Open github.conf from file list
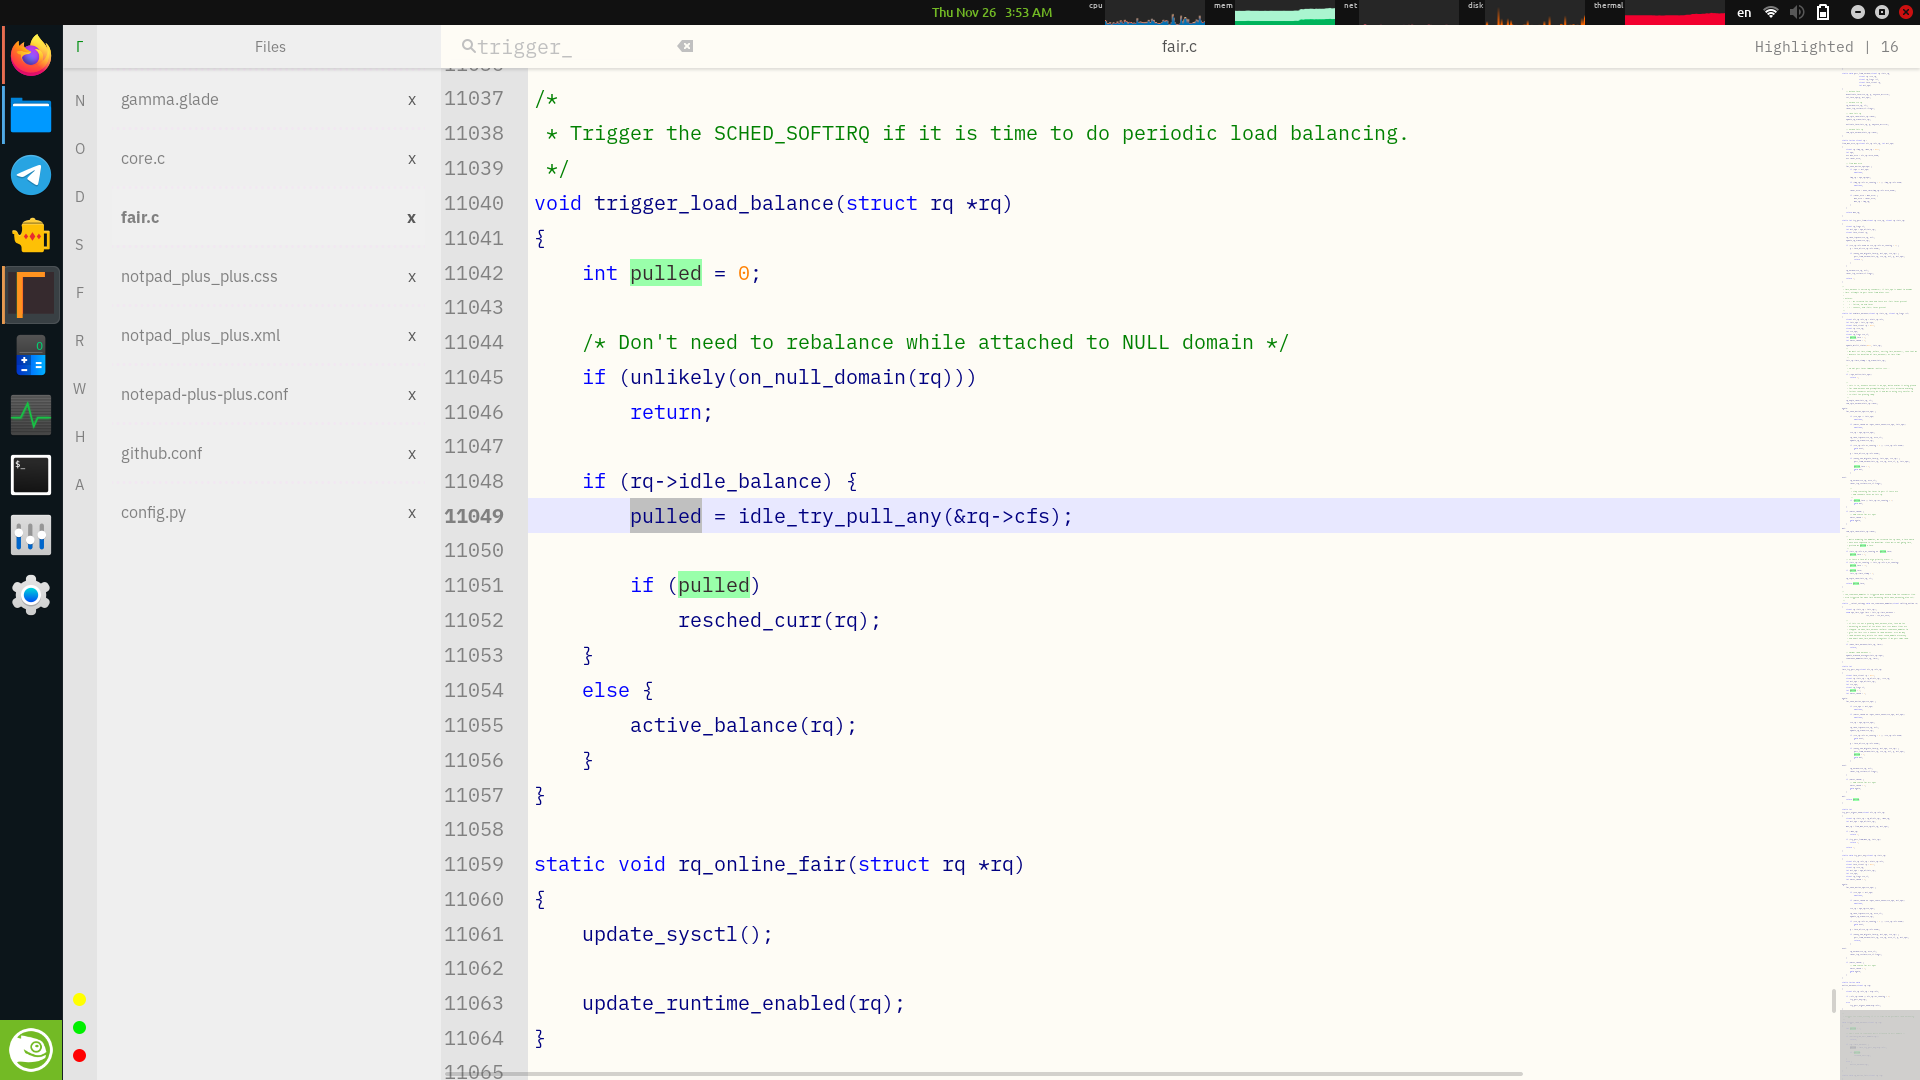1920x1080 pixels. coord(161,453)
